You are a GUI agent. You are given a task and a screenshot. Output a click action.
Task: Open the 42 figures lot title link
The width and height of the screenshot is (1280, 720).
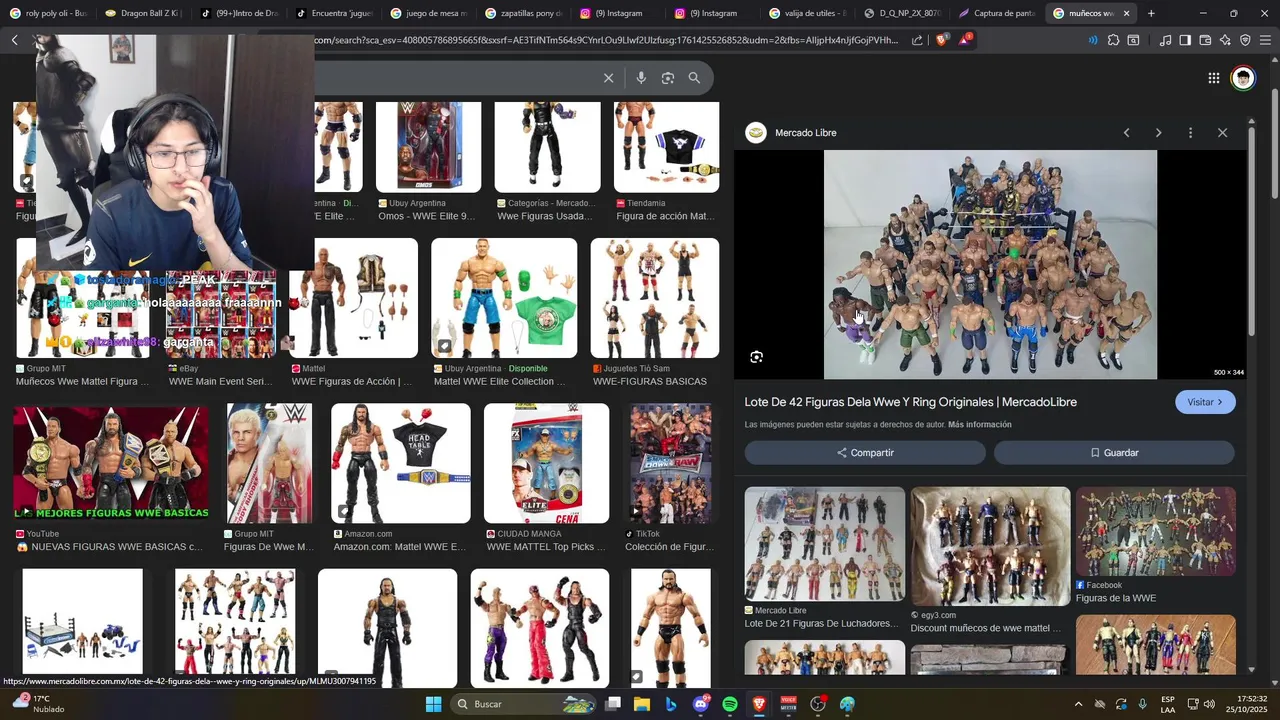tap(911, 402)
